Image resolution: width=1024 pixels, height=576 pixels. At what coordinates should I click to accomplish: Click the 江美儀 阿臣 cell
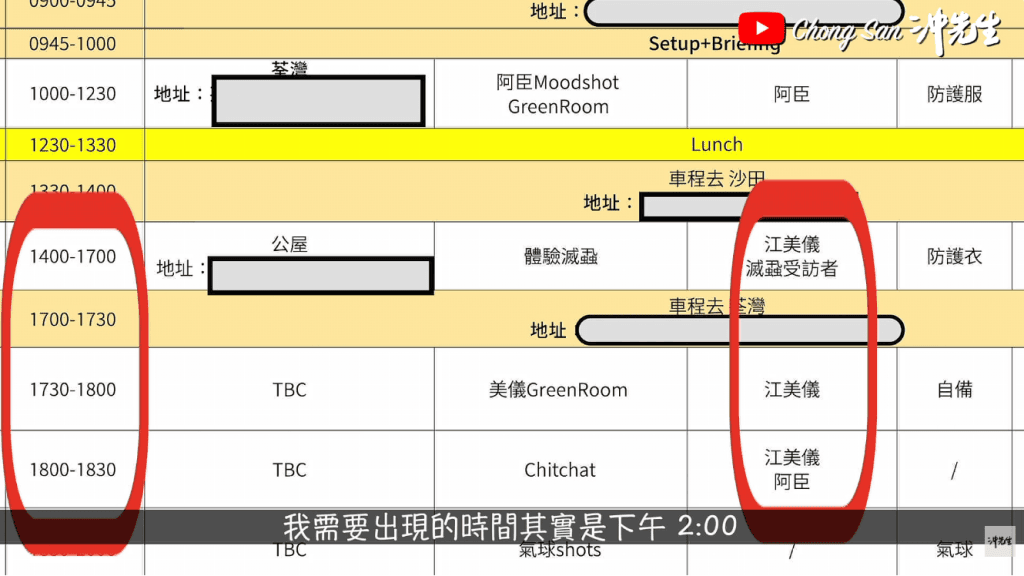pyautogui.click(x=792, y=470)
